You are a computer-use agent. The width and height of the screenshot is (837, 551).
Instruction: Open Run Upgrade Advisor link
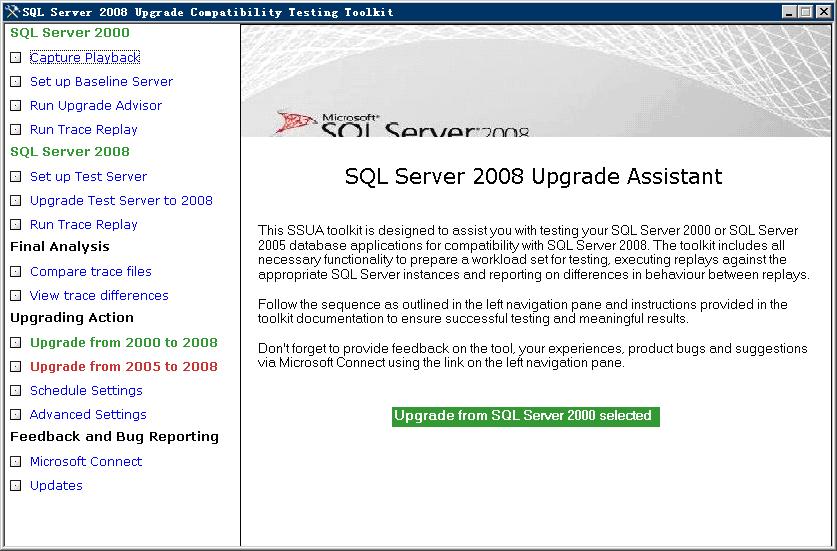pos(96,105)
